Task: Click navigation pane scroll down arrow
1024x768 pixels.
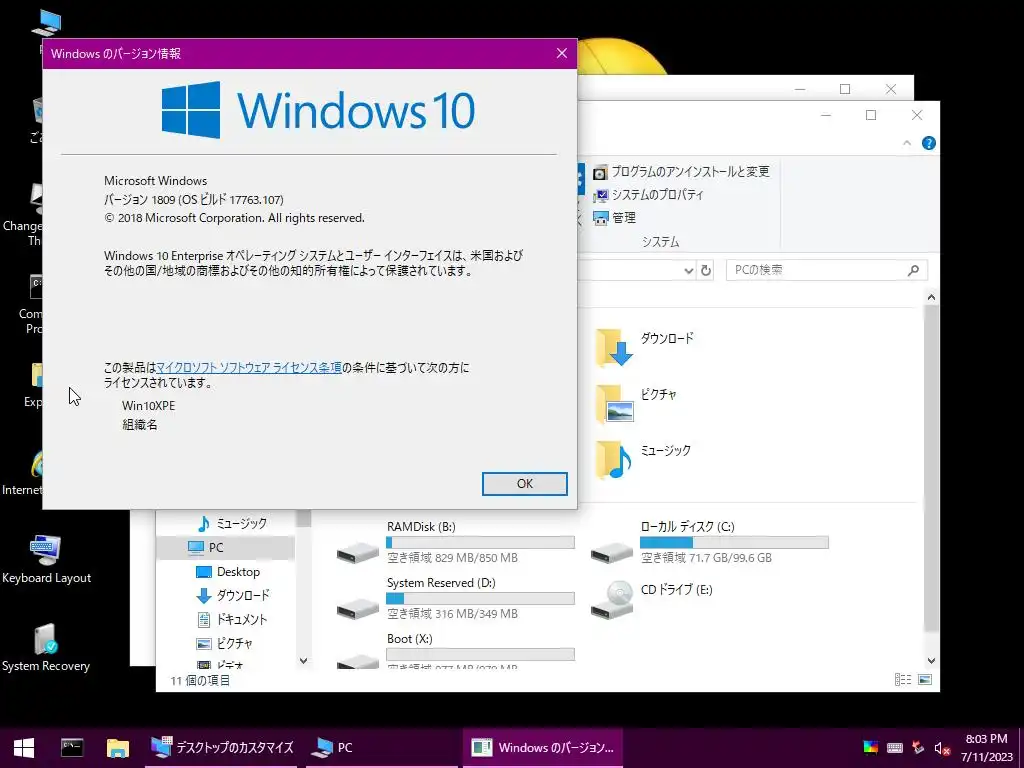Action: (303, 661)
